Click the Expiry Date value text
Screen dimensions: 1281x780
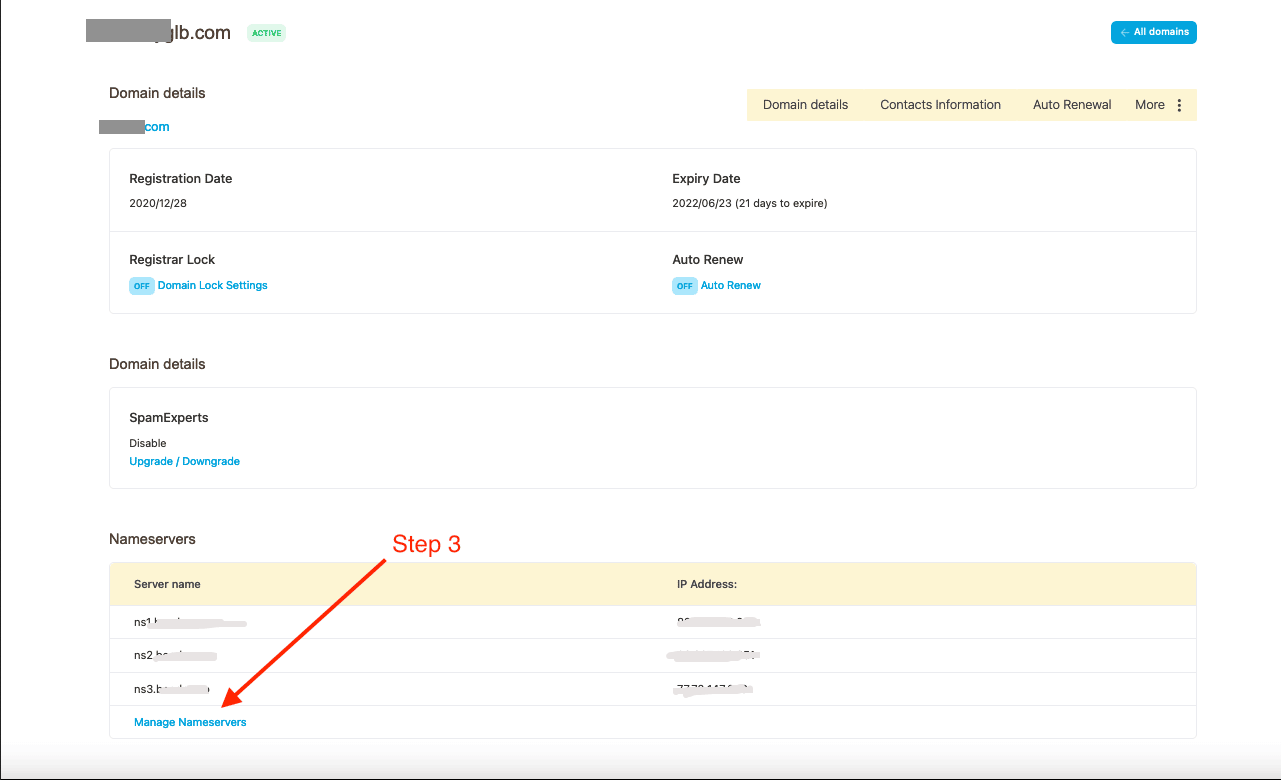[x=749, y=204]
